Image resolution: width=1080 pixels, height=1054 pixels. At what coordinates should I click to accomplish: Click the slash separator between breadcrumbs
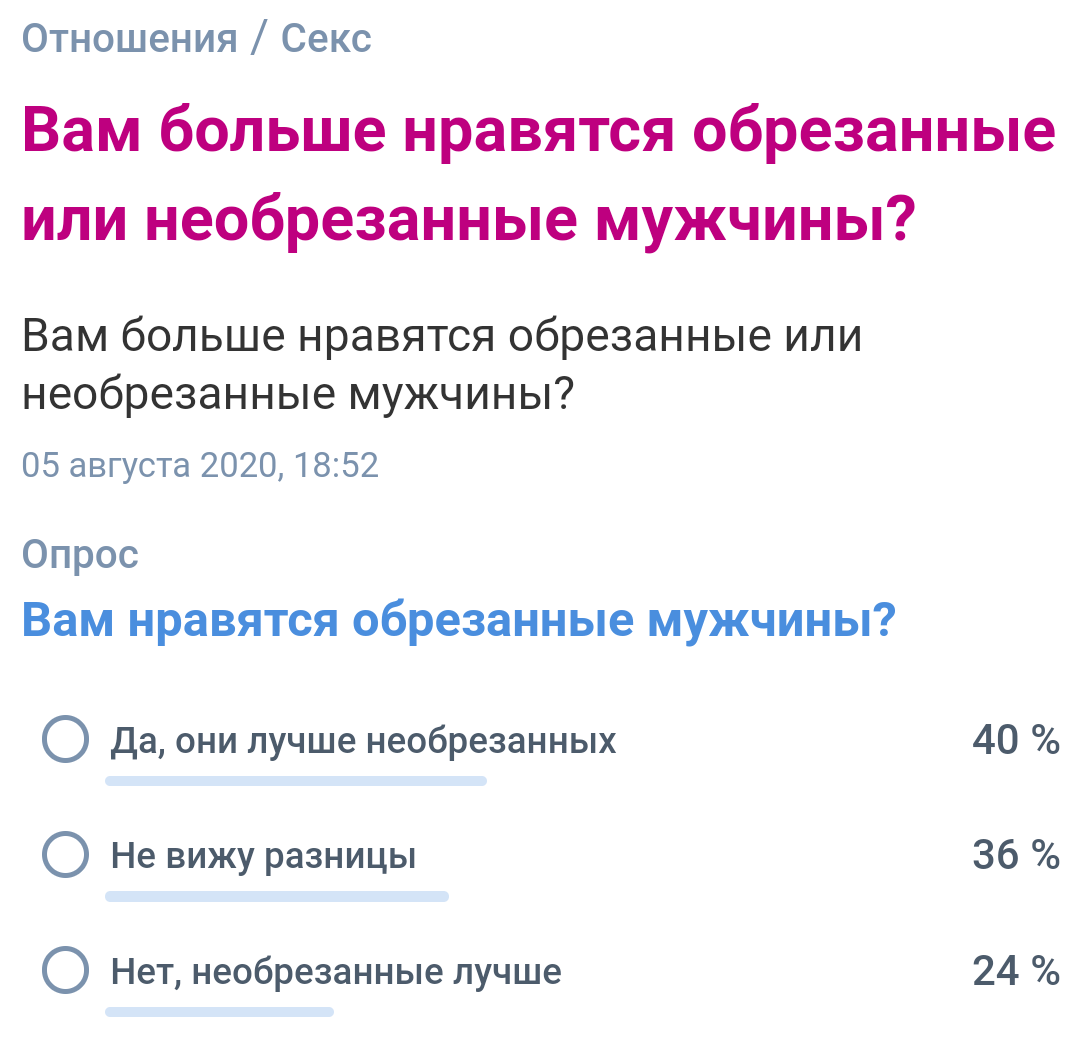[258, 38]
